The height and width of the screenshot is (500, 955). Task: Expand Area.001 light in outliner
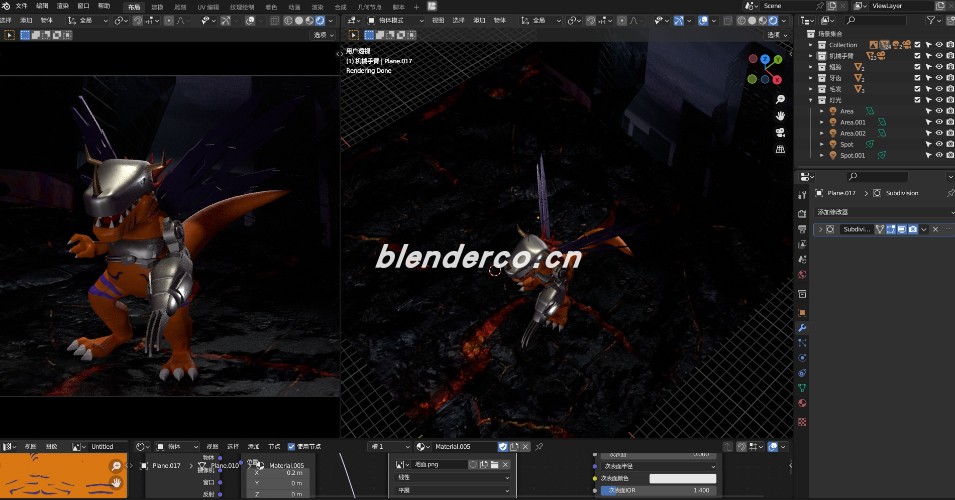[x=822, y=122]
